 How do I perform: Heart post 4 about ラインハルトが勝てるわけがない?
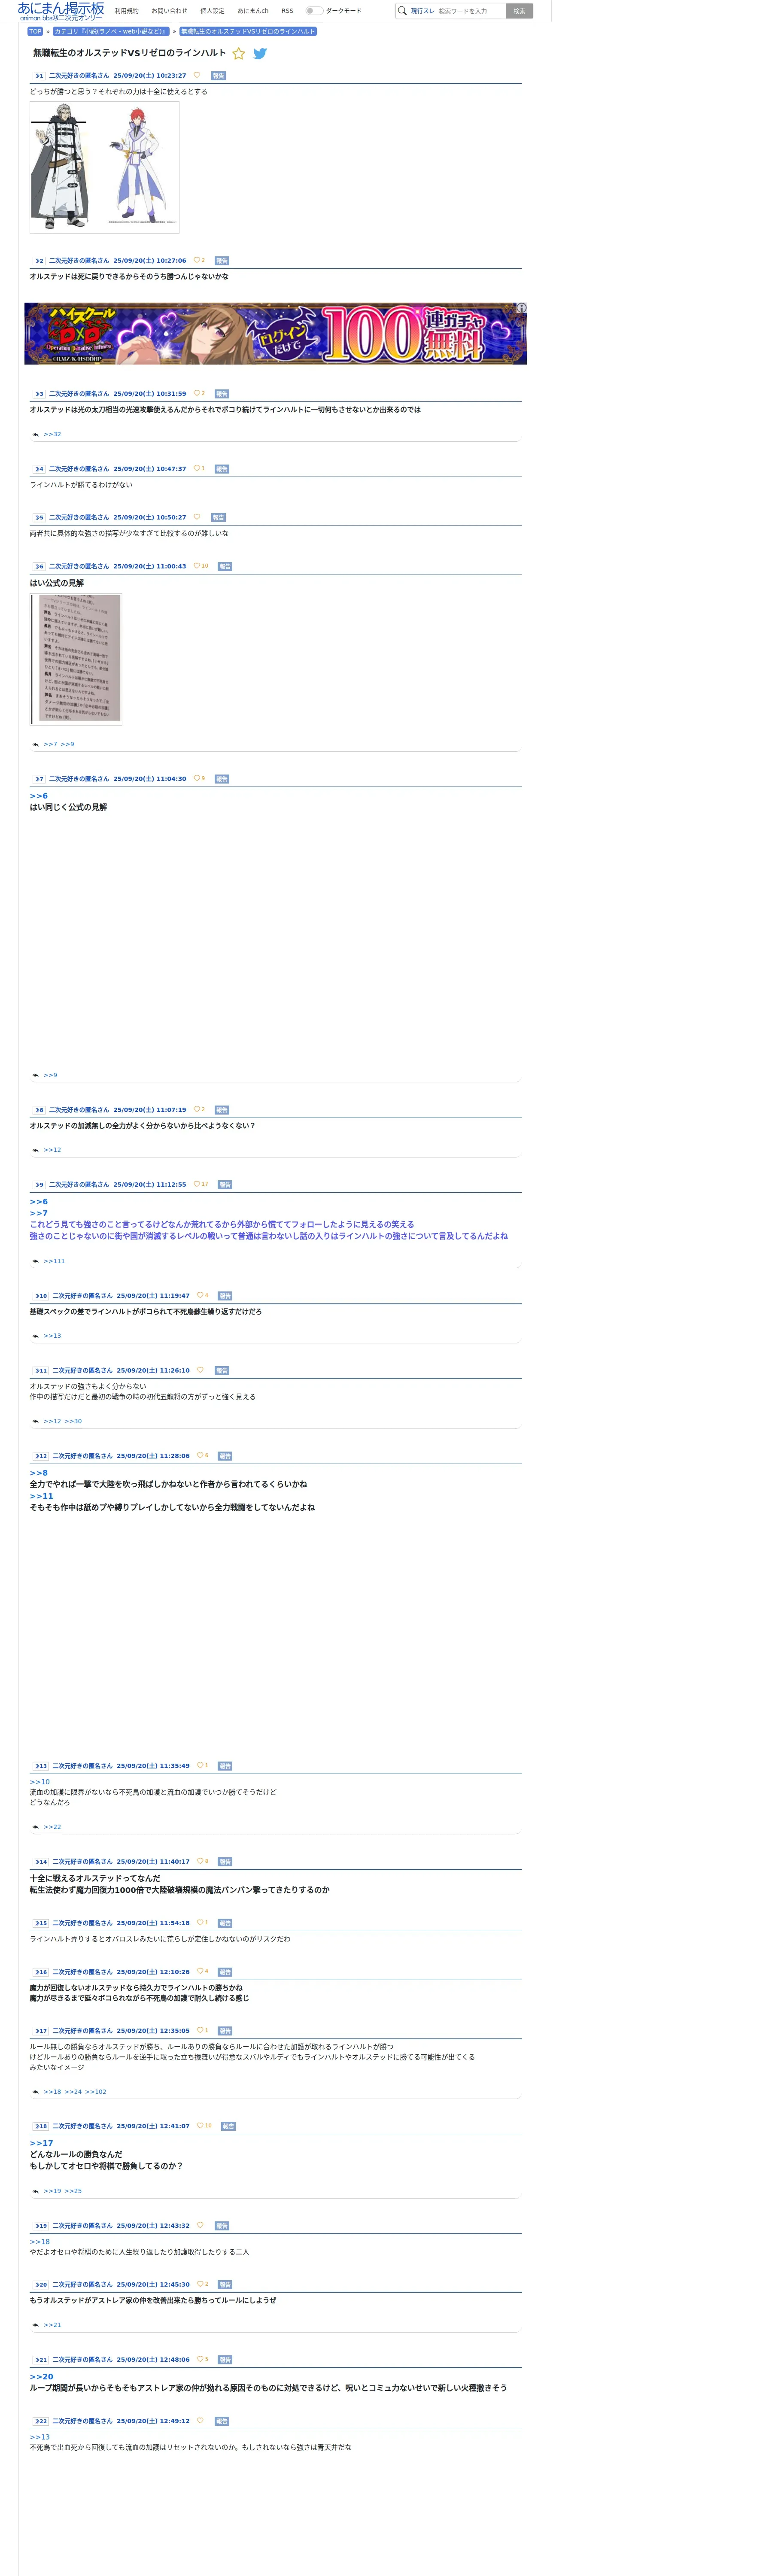tap(197, 468)
